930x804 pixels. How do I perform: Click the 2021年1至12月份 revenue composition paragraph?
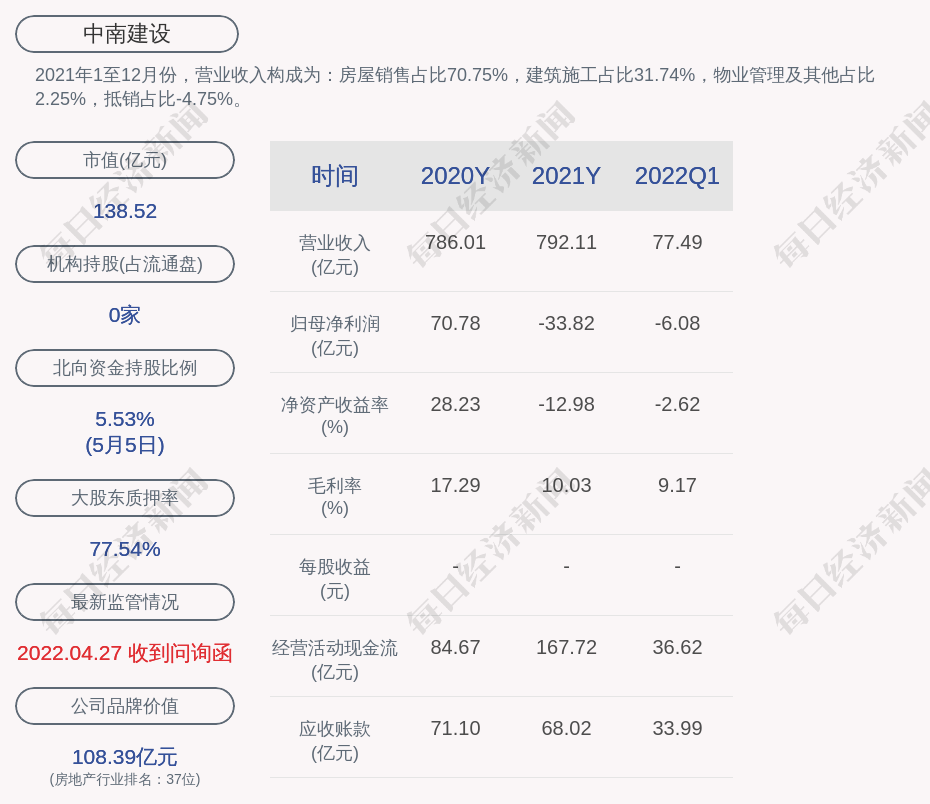(x=454, y=87)
